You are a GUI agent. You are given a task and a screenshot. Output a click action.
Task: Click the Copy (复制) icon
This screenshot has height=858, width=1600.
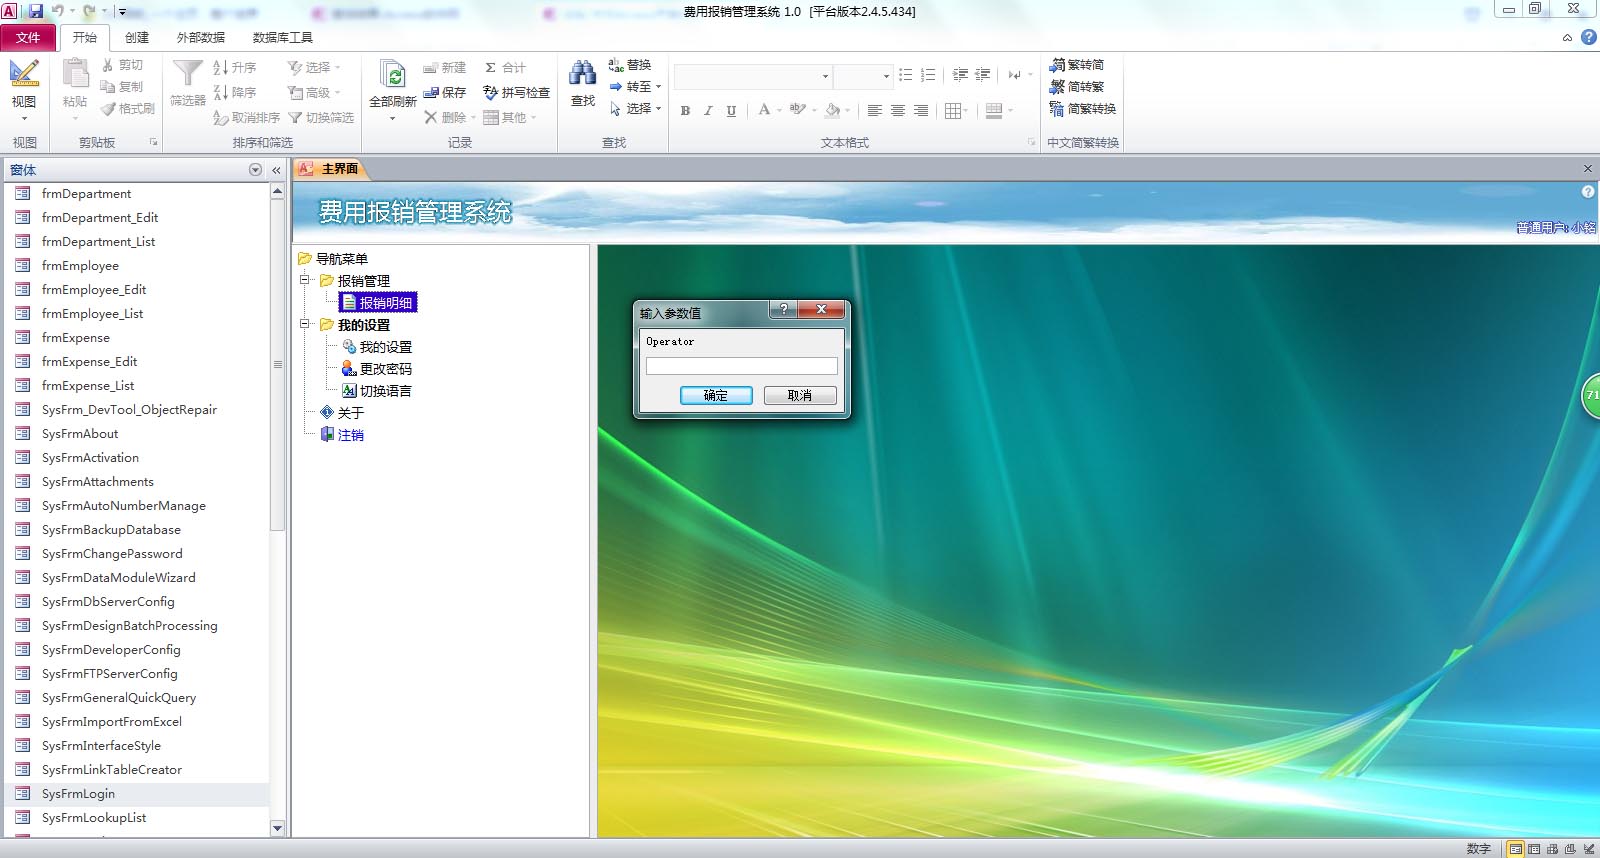click(x=108, y=87)
